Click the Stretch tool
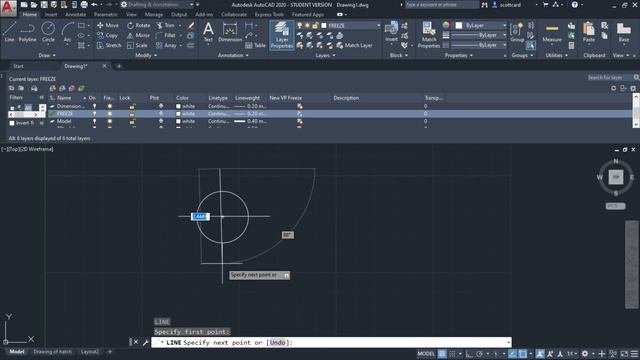This screenshot has width=640, height=360. tap(109, 45)
